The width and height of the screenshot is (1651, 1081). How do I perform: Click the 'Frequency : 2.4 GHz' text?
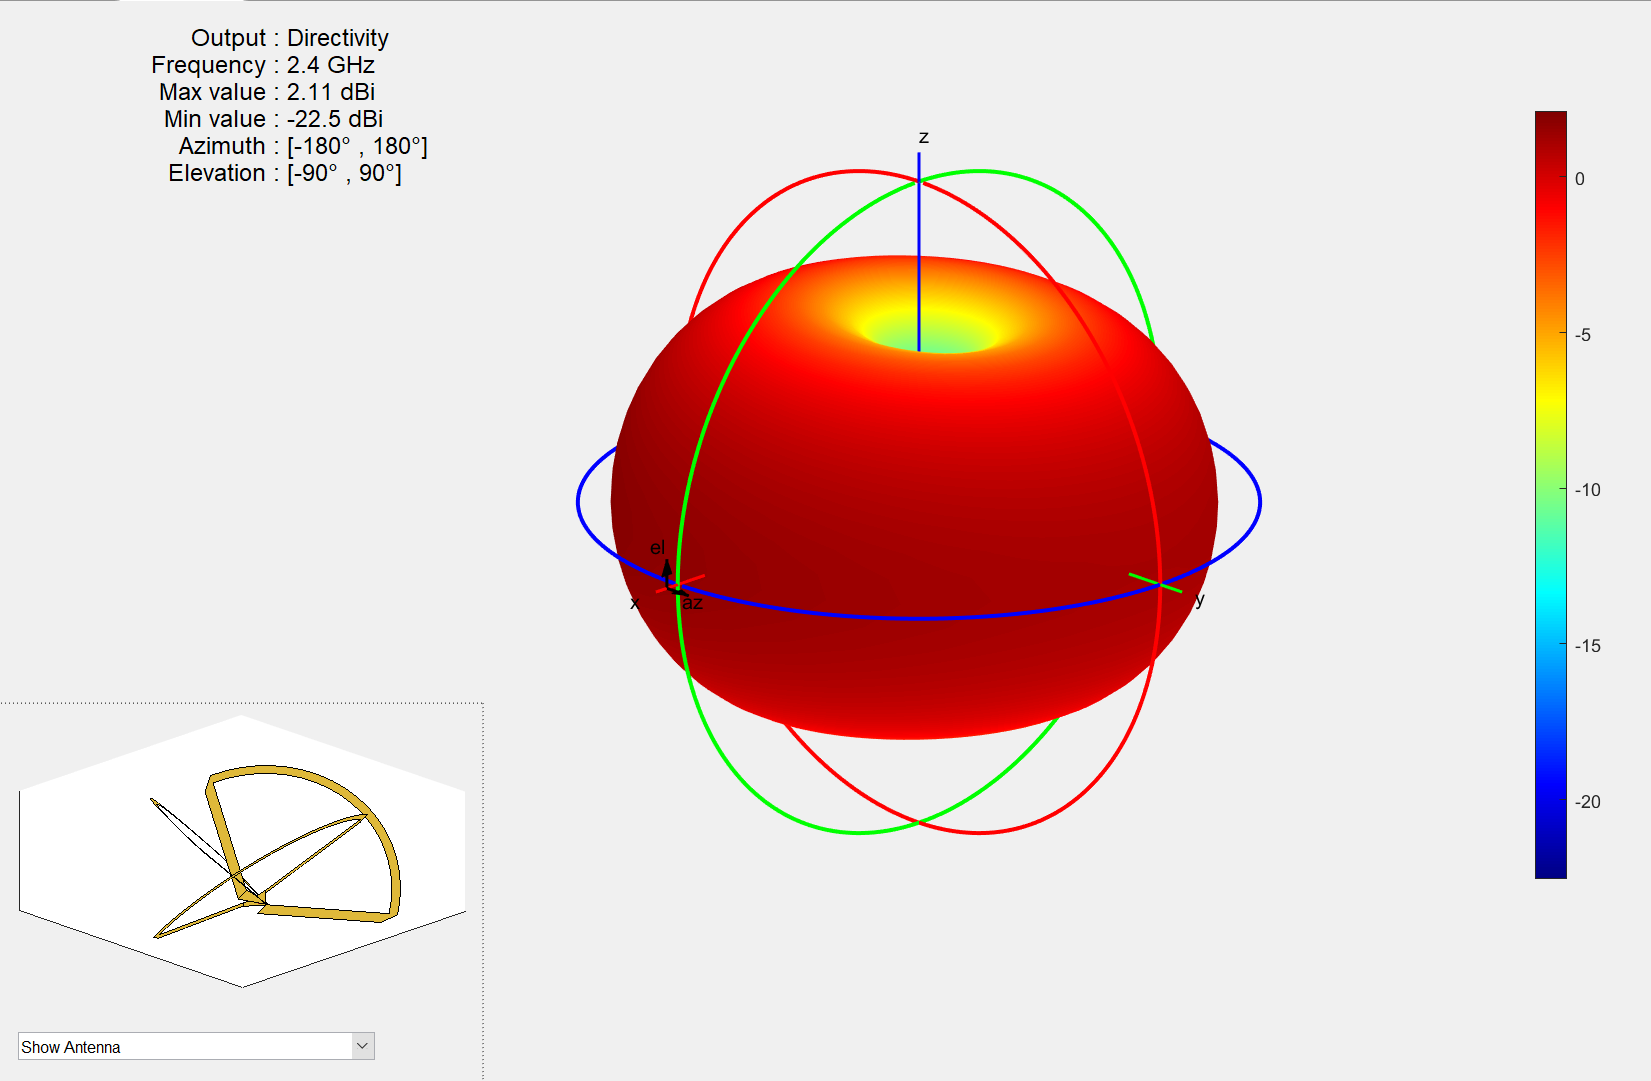click(x=263, y=65)
